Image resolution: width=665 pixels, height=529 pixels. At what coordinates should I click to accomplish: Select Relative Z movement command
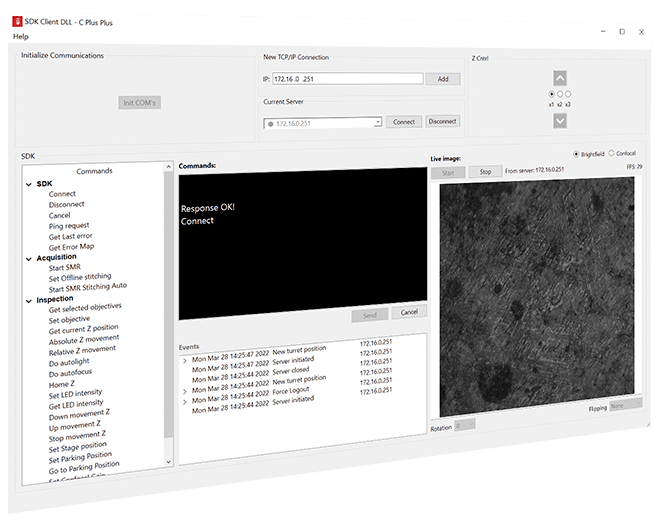coord(82,350)
